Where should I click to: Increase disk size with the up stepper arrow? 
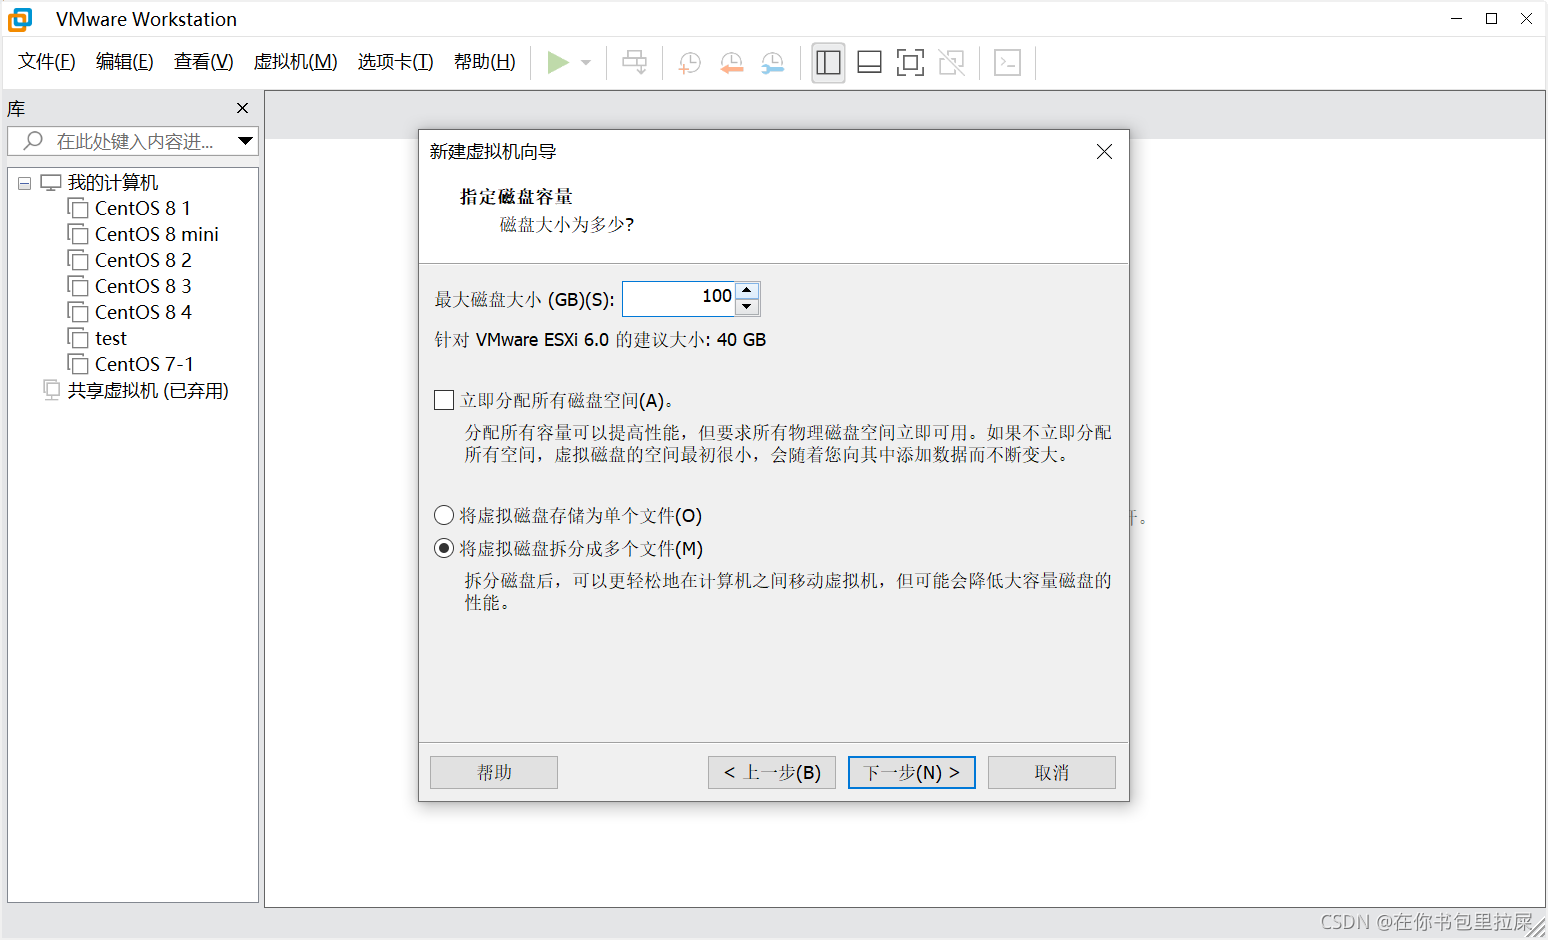coord(747,291)
